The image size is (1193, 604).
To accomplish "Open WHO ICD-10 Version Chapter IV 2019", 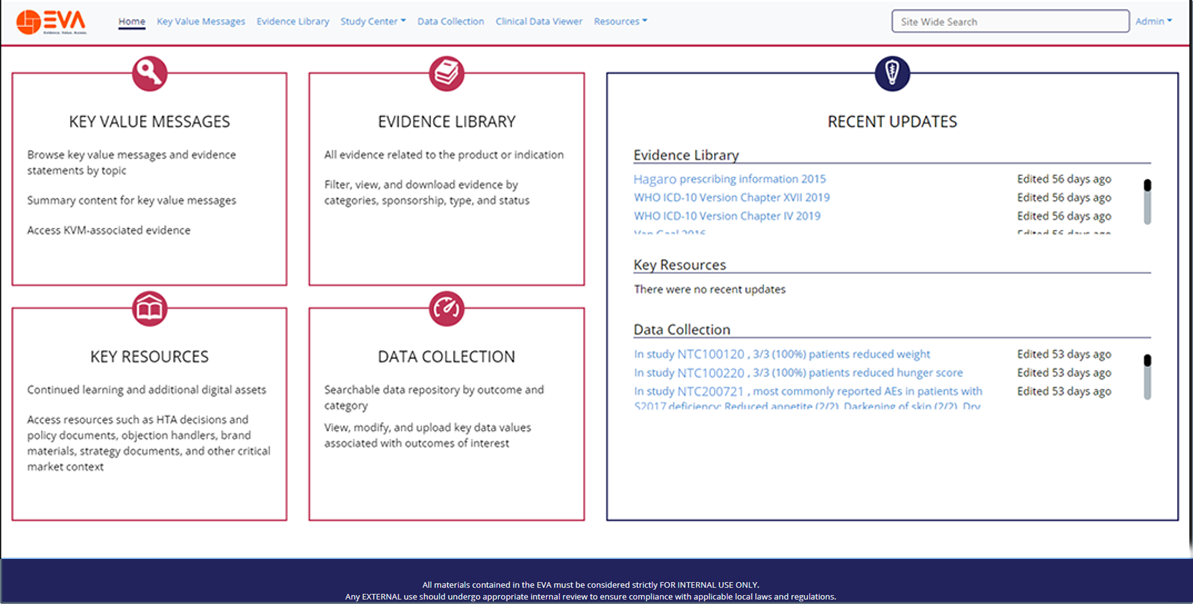I will pos(727,215).
